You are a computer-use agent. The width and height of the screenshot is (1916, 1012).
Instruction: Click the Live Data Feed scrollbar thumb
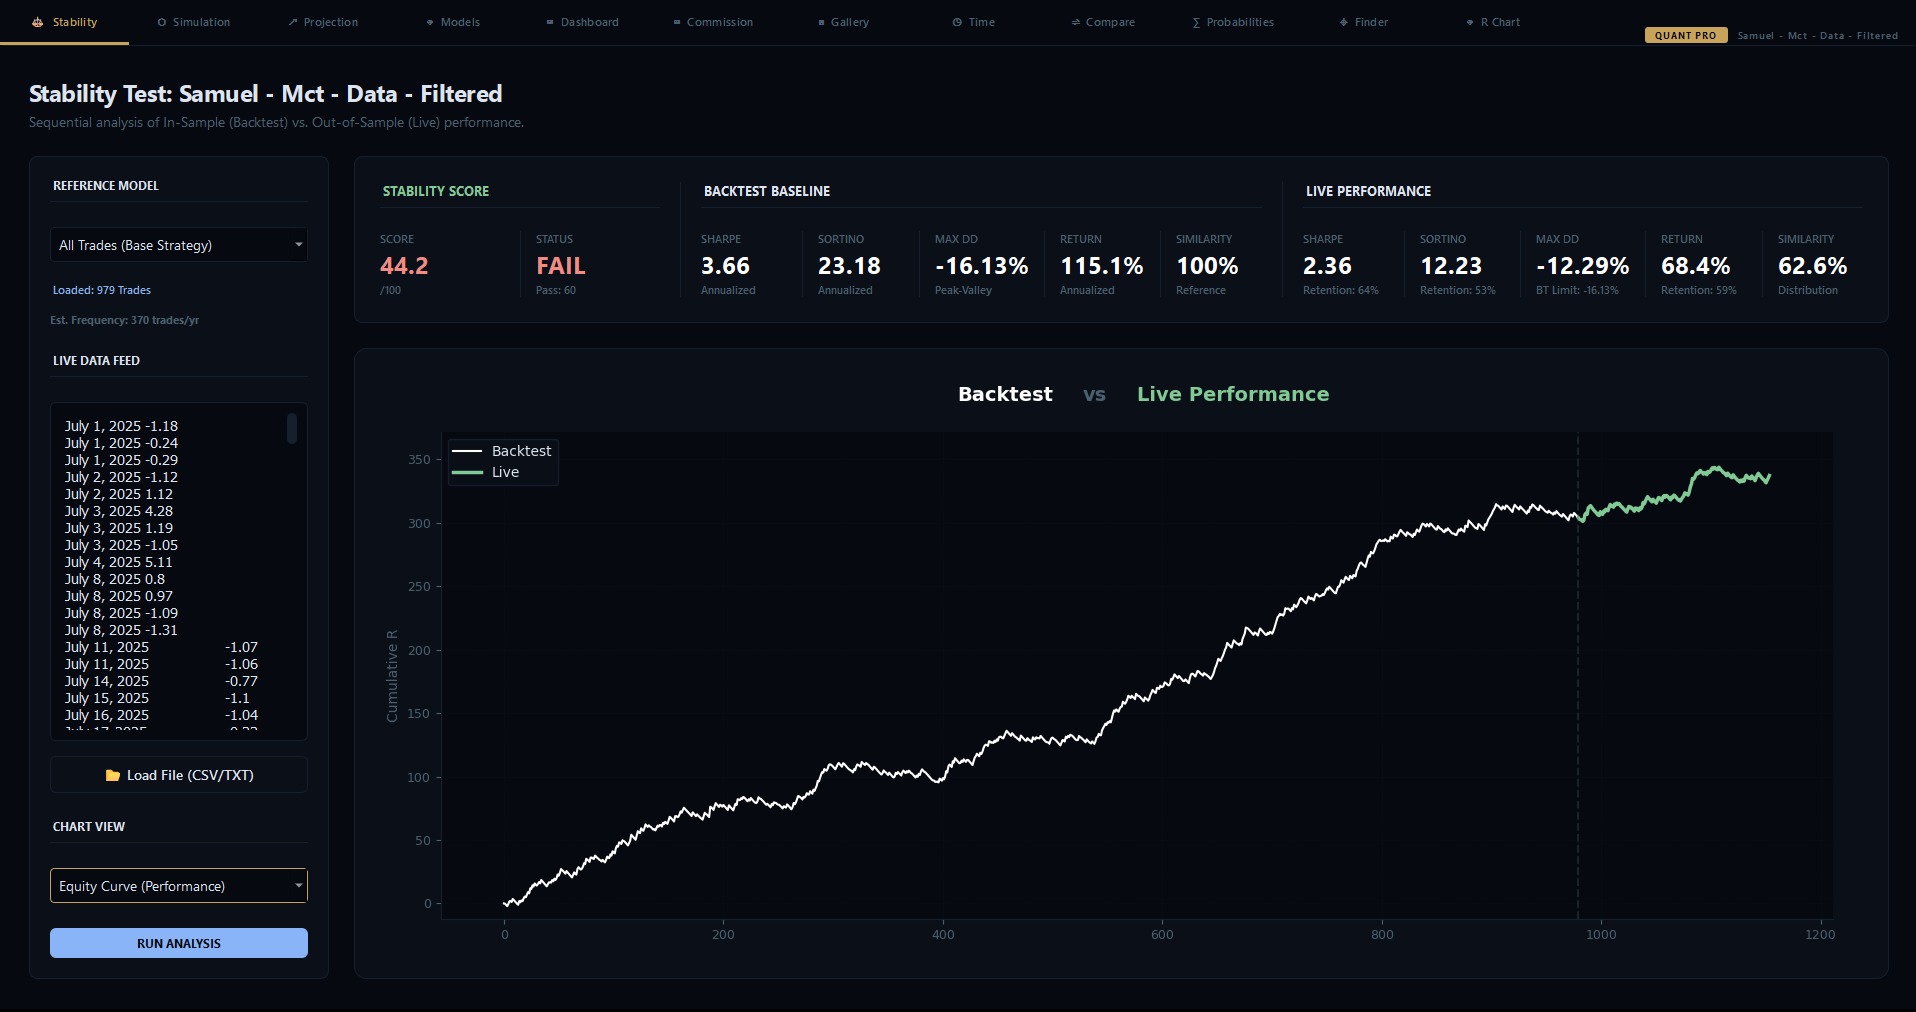[x=292, y=429]
